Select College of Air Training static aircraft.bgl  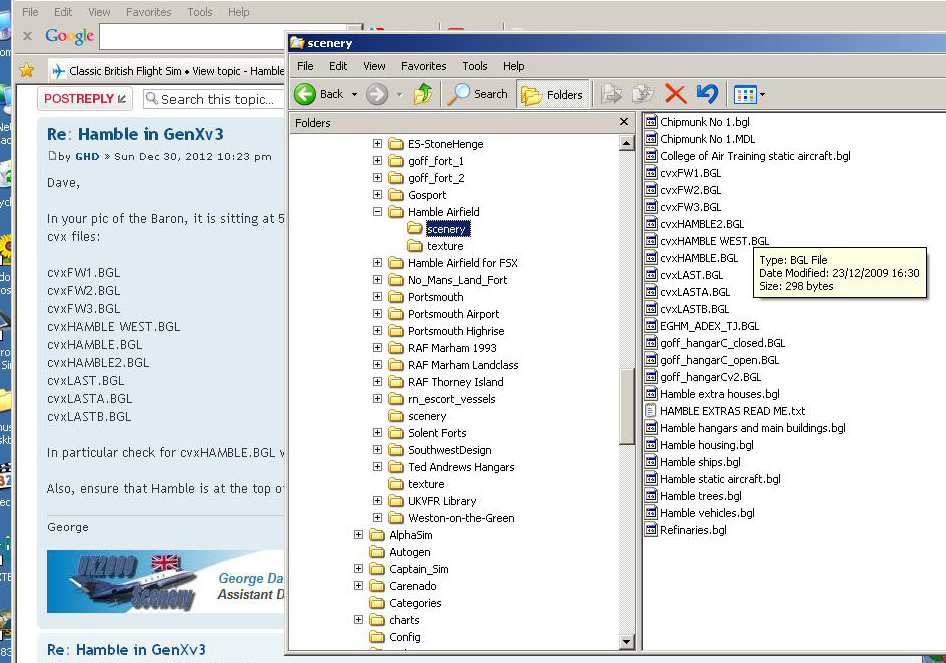755,156
